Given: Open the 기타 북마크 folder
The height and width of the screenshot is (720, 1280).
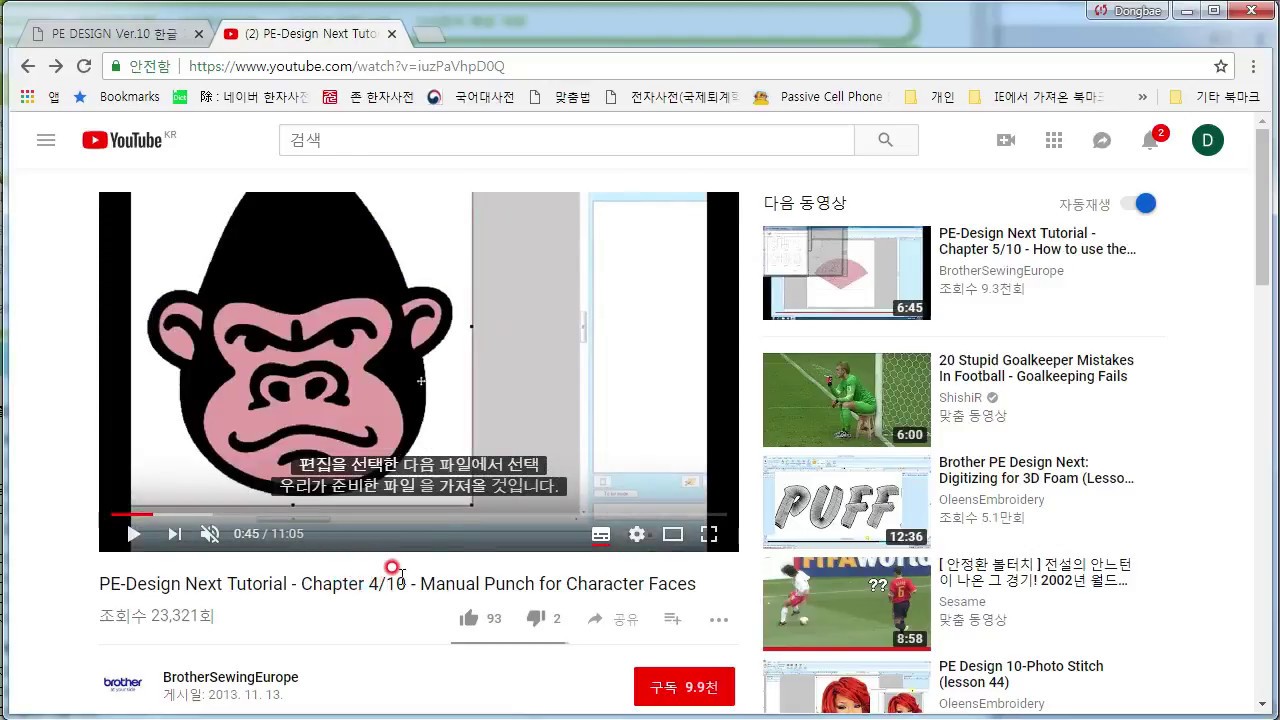Looking at the screenshot, I should tap(1214, 97).
